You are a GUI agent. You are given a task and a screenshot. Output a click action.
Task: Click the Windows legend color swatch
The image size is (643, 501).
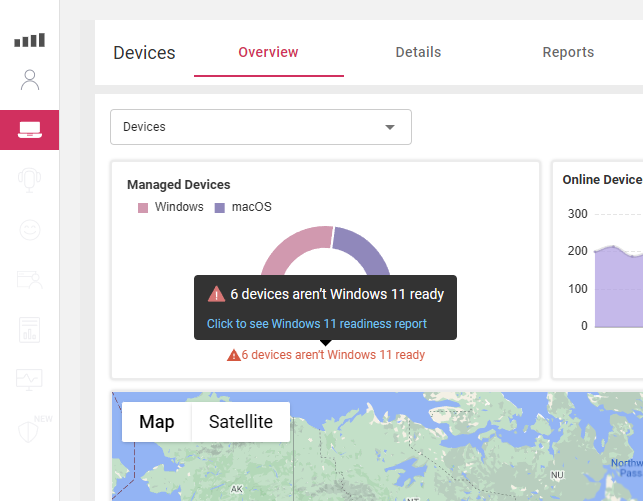143,208
